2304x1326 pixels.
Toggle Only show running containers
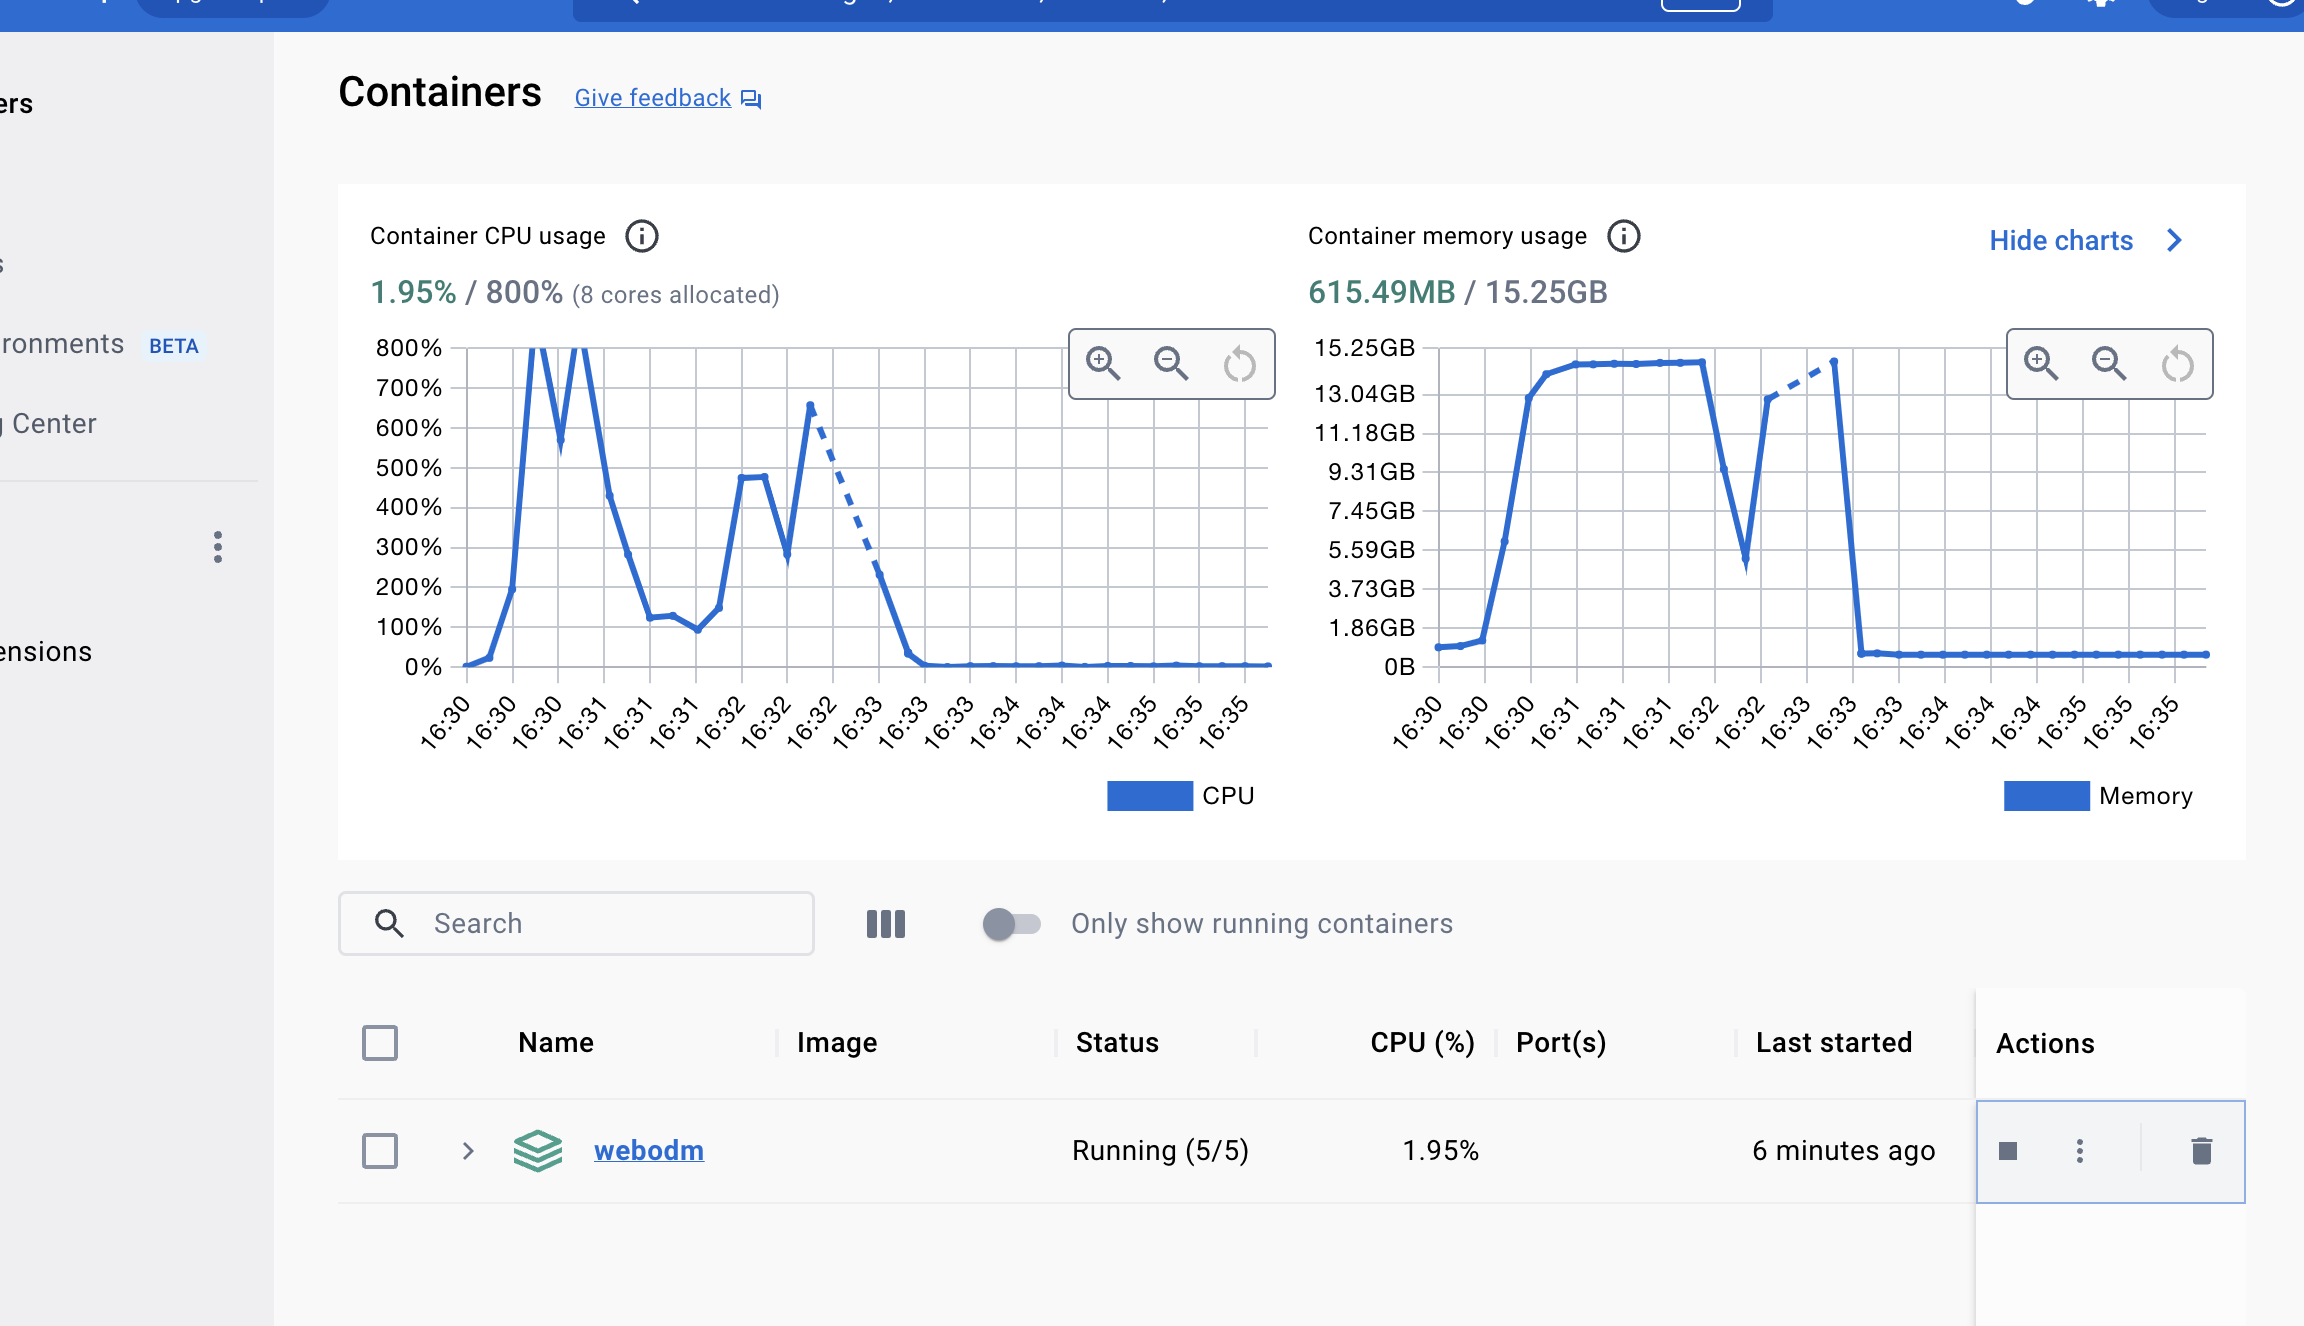(1011, 924)
